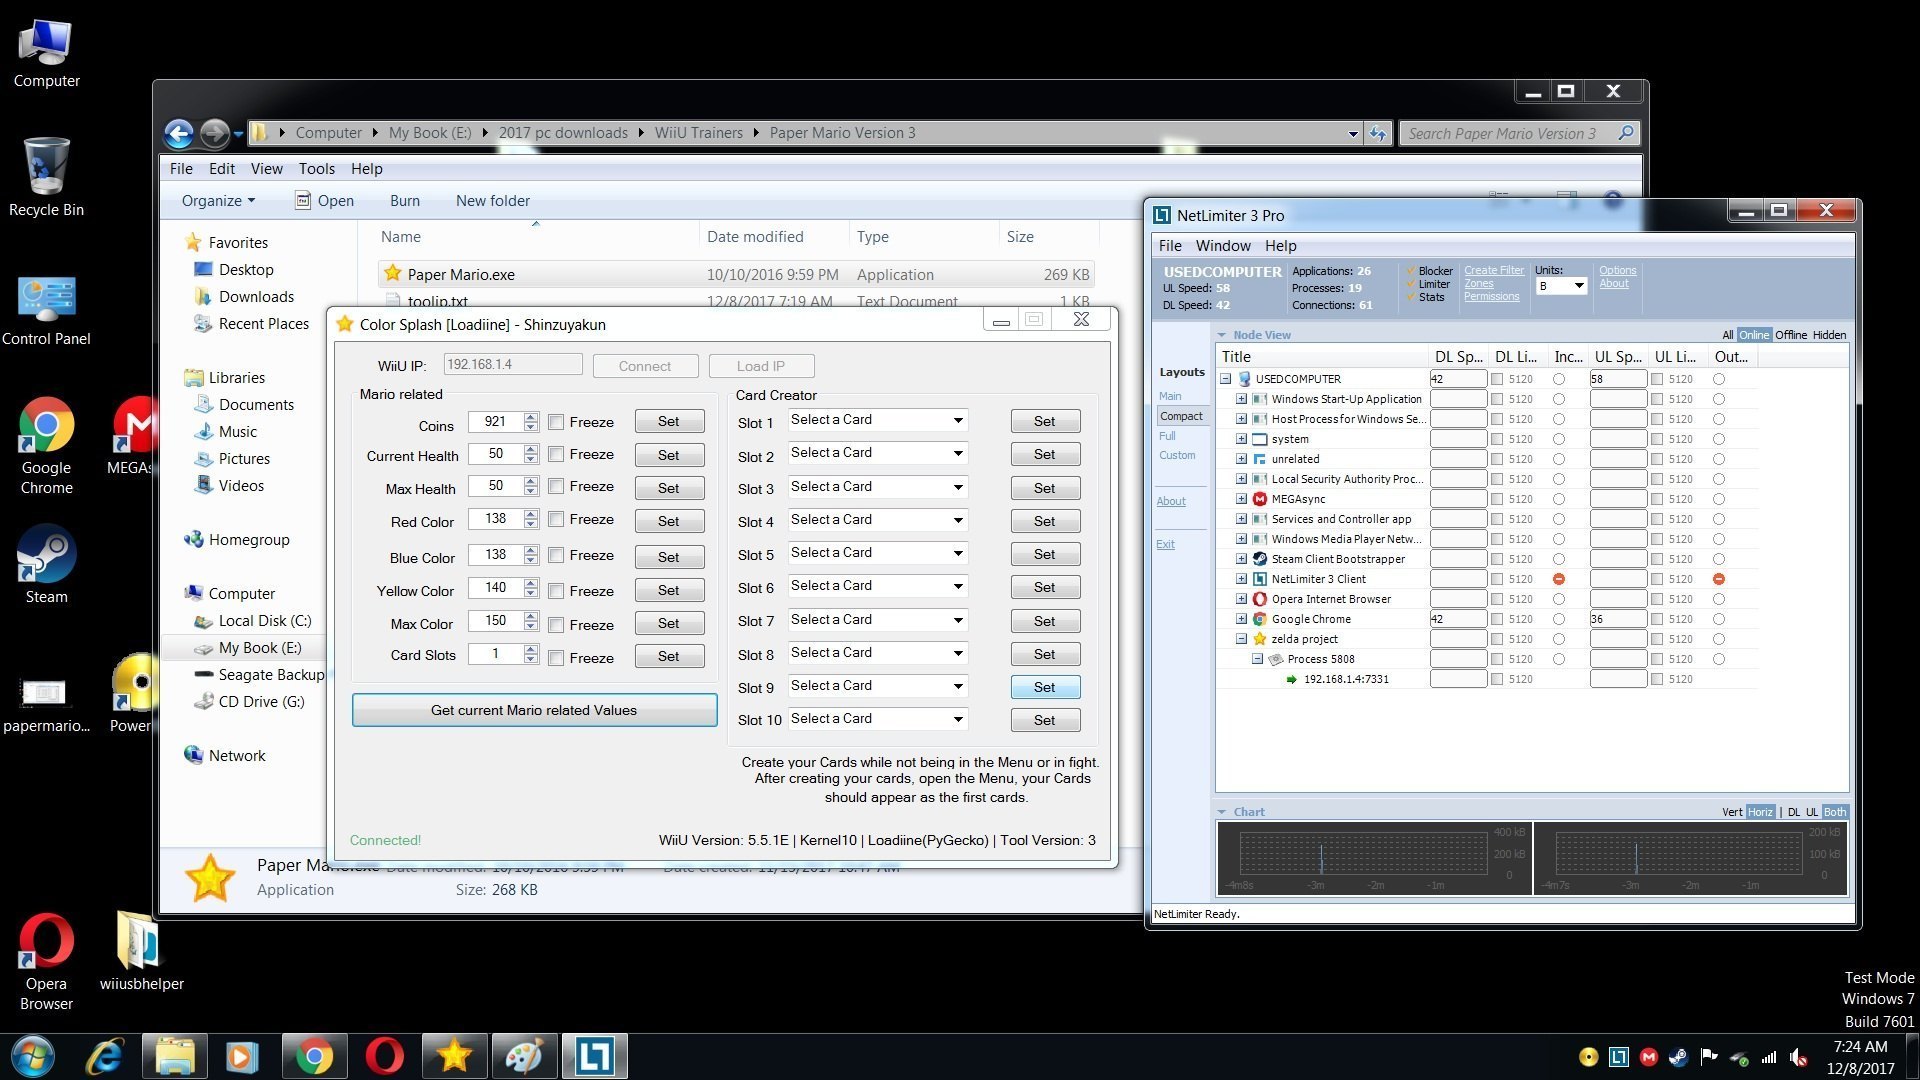
Task: Switch to Opera in the taskbar
Action: [384, 1056]
